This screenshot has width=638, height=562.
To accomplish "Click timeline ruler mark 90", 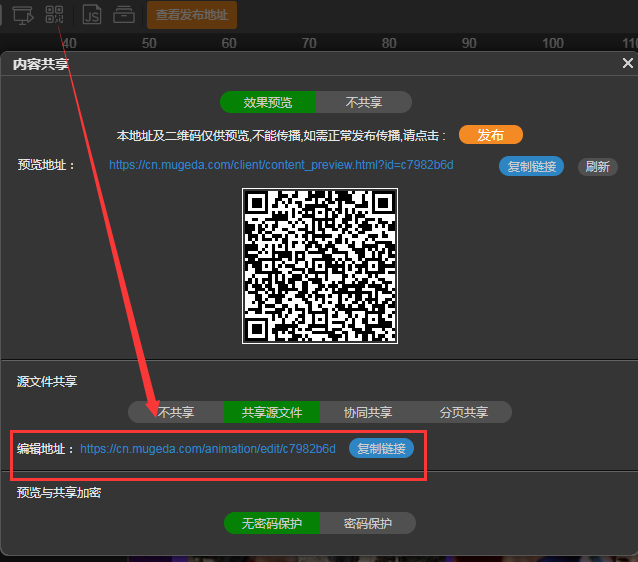I will [x=469, y=43].
